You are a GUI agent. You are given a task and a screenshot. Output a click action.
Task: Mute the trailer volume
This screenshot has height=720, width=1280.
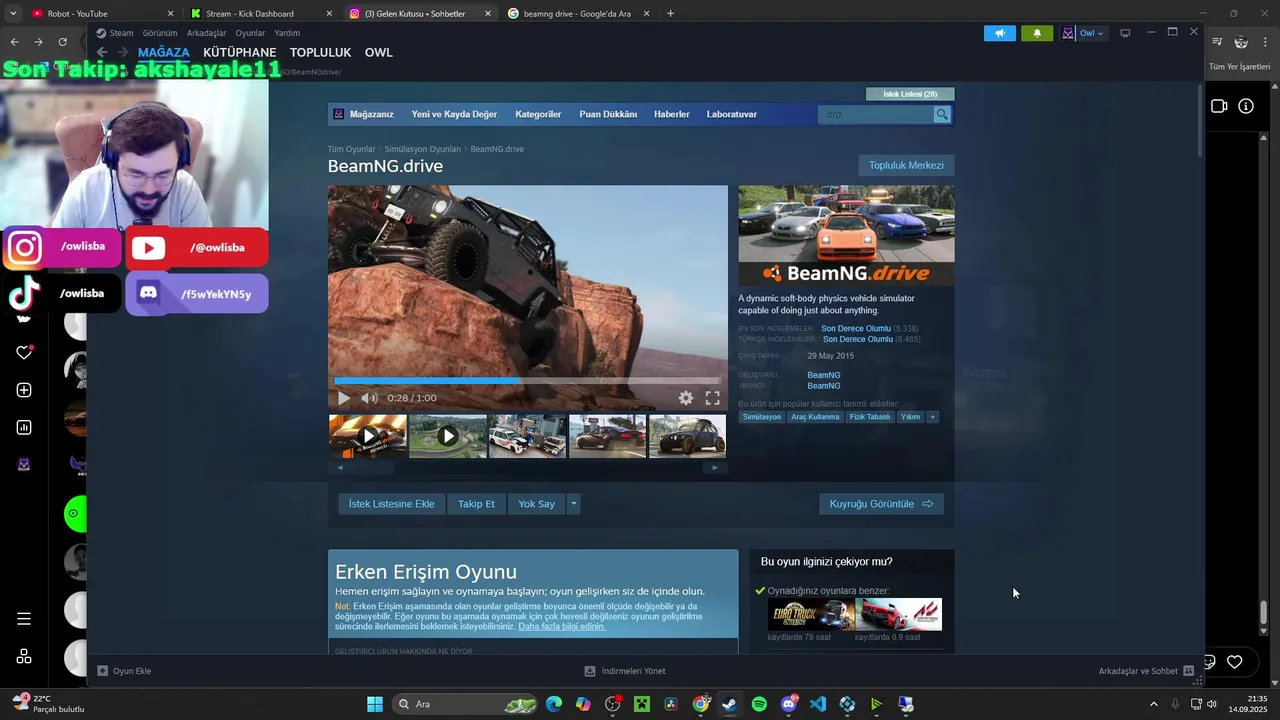coord(369,398)
